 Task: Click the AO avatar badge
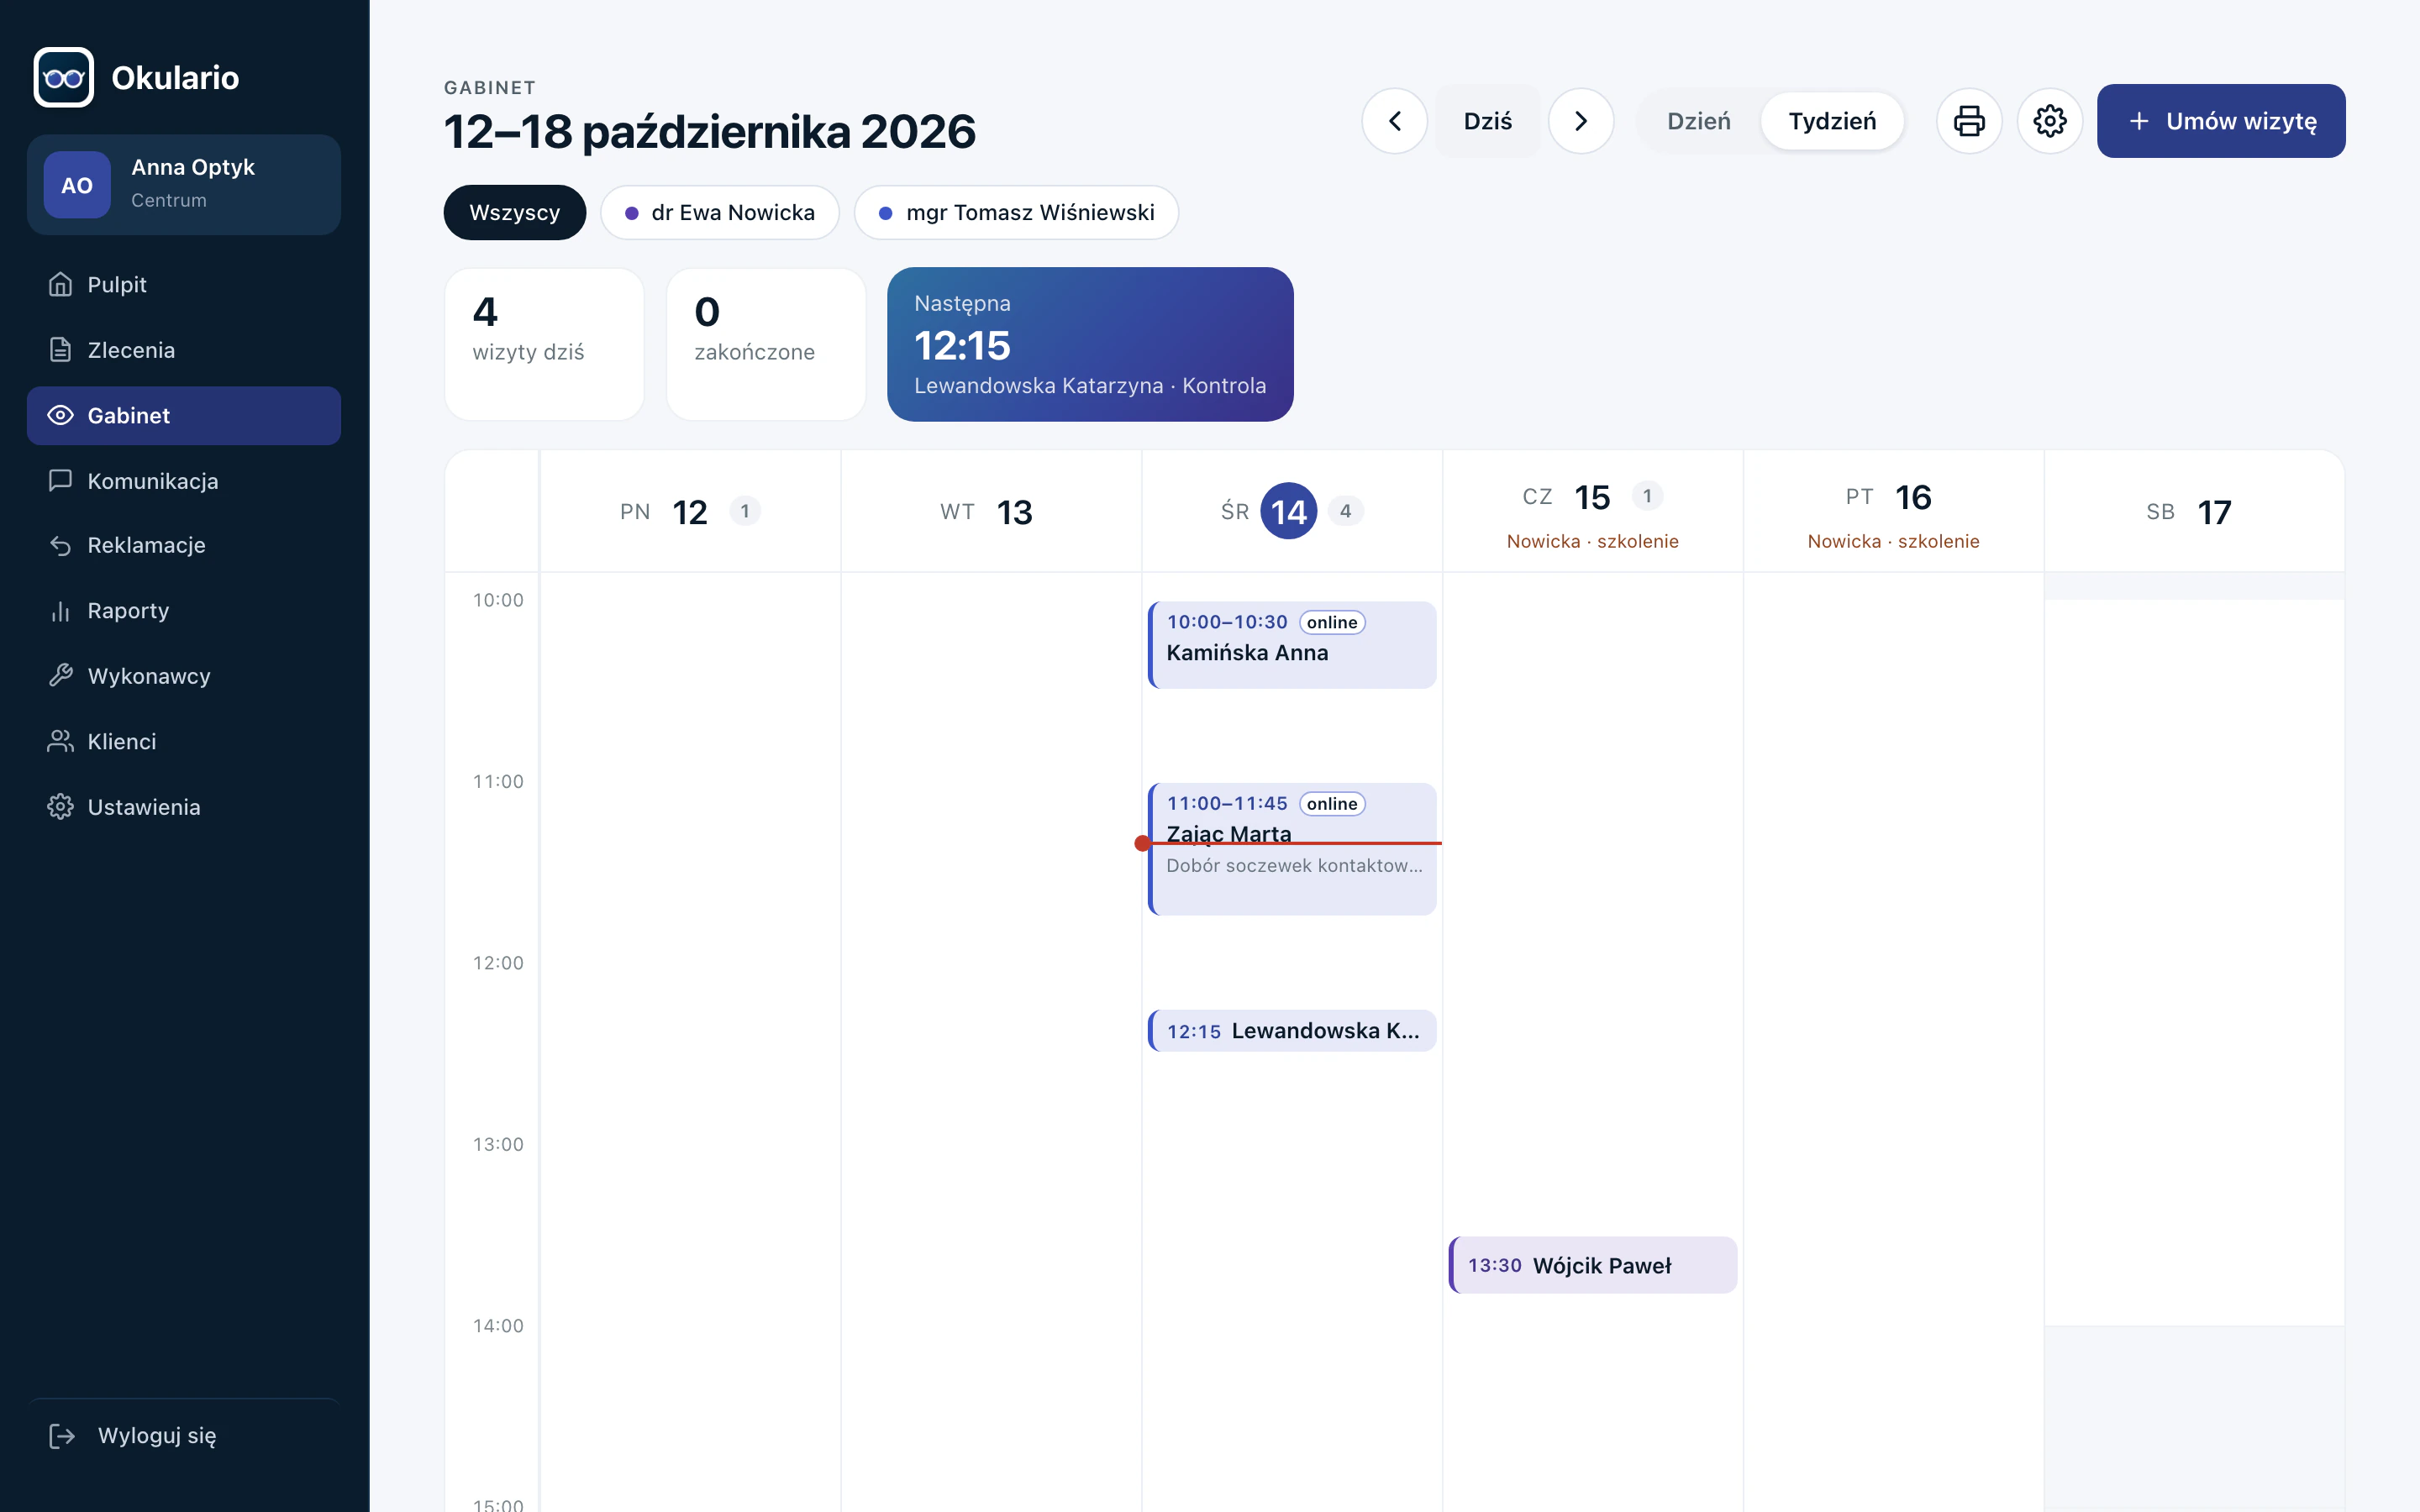[x=77, y=185]
